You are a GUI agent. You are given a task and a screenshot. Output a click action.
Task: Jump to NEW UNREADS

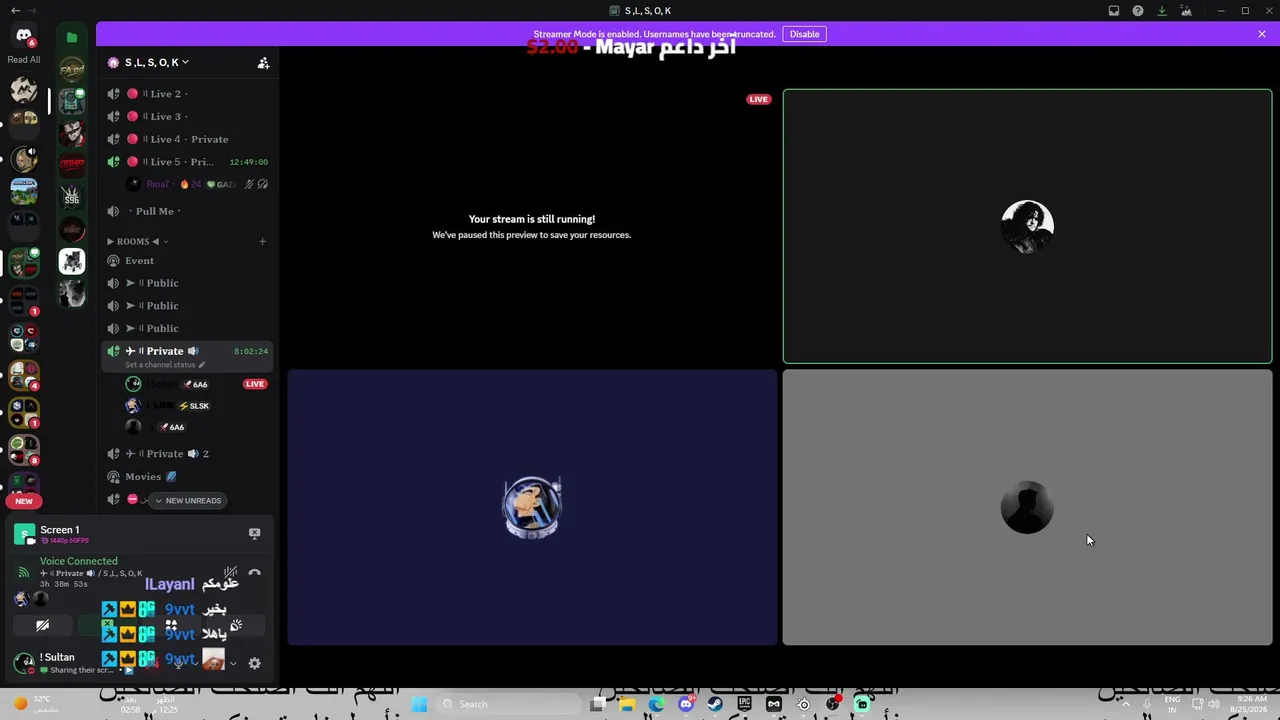[x=187, y=500]
